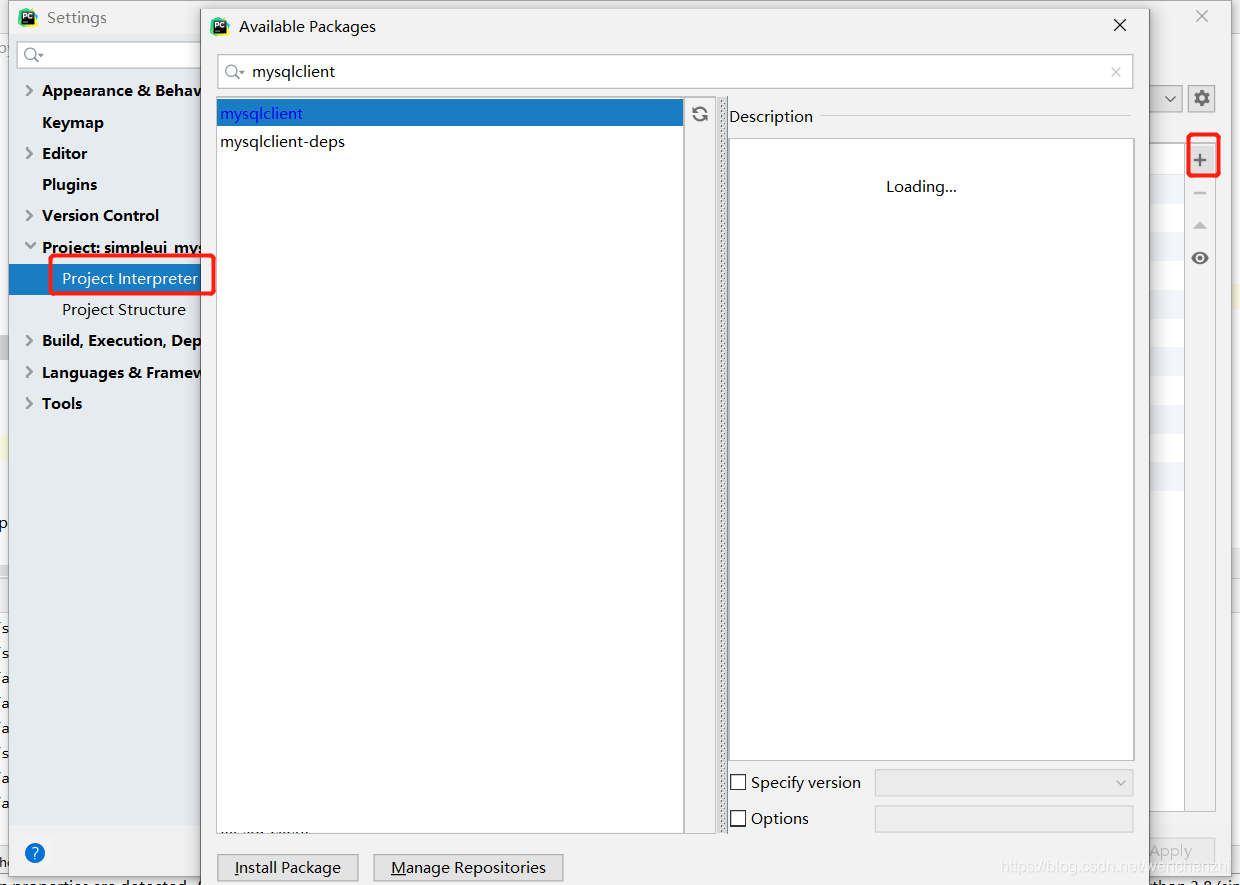Click the search magnifier icon in Available Packages
Screen dimensions: 1240x885
coord(234,72)
